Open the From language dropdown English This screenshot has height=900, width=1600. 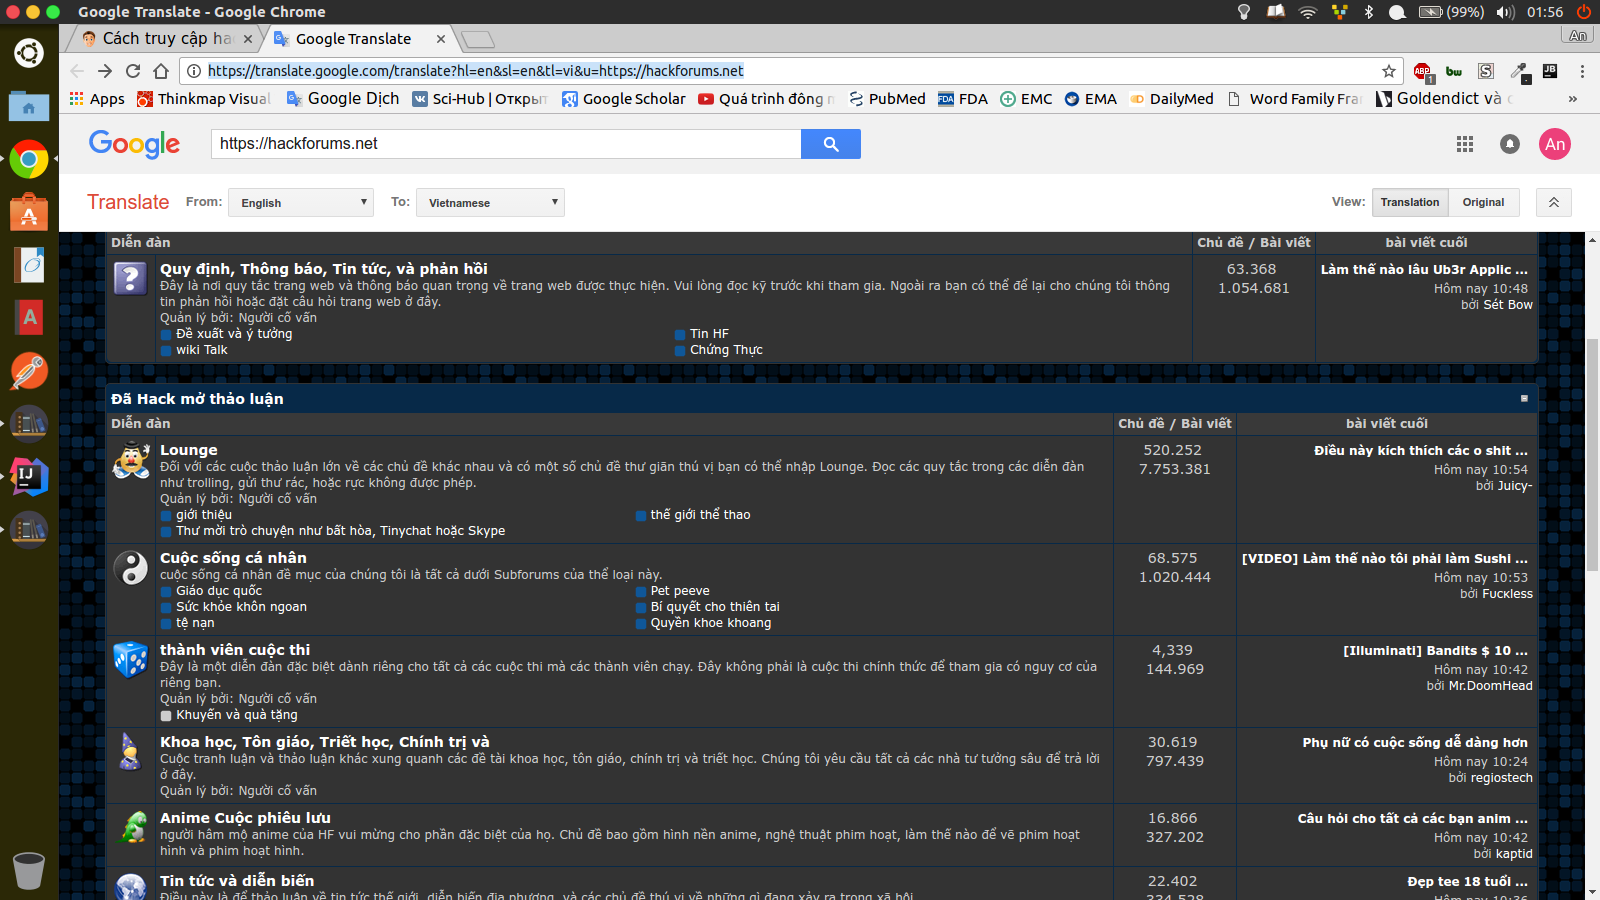coord(301,202)
